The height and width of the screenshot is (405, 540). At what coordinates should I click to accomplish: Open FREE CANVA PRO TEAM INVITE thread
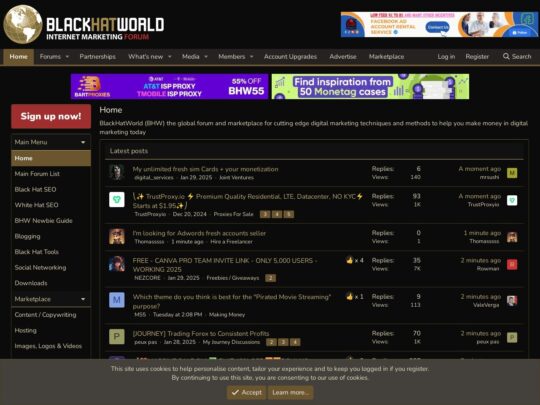click(x=225, y=265)
